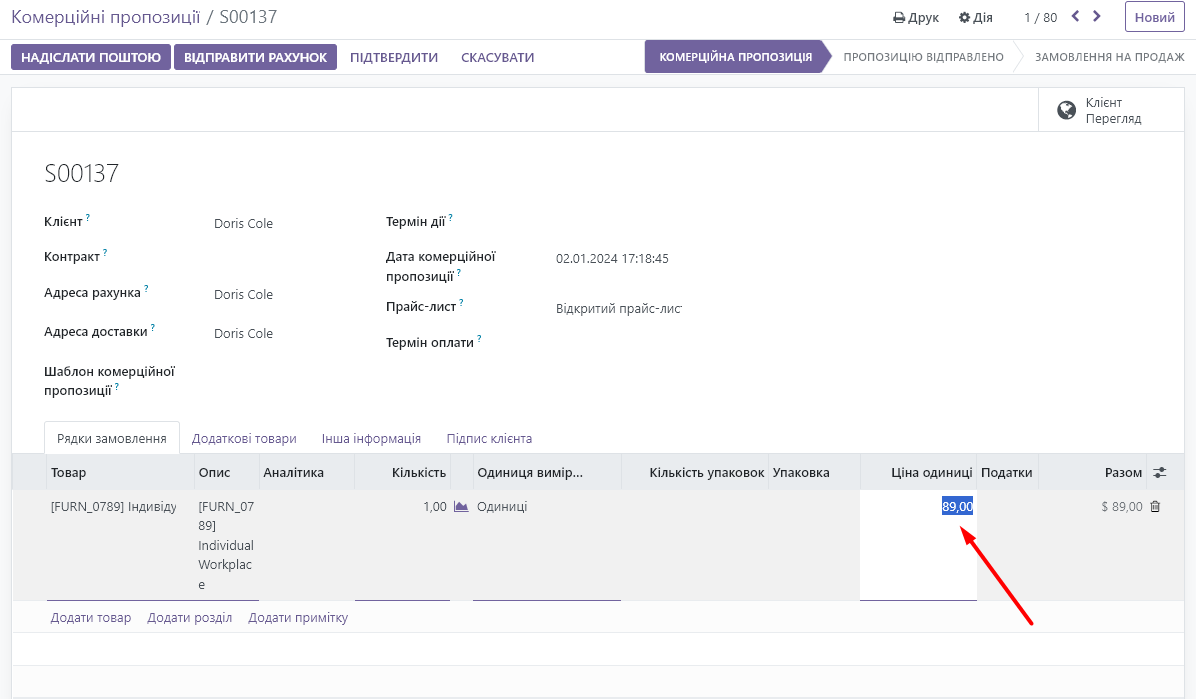This screenshot has height=699, width=1196.
Task: Open the Дія action gear menu
Action: [x=976, y=18]
